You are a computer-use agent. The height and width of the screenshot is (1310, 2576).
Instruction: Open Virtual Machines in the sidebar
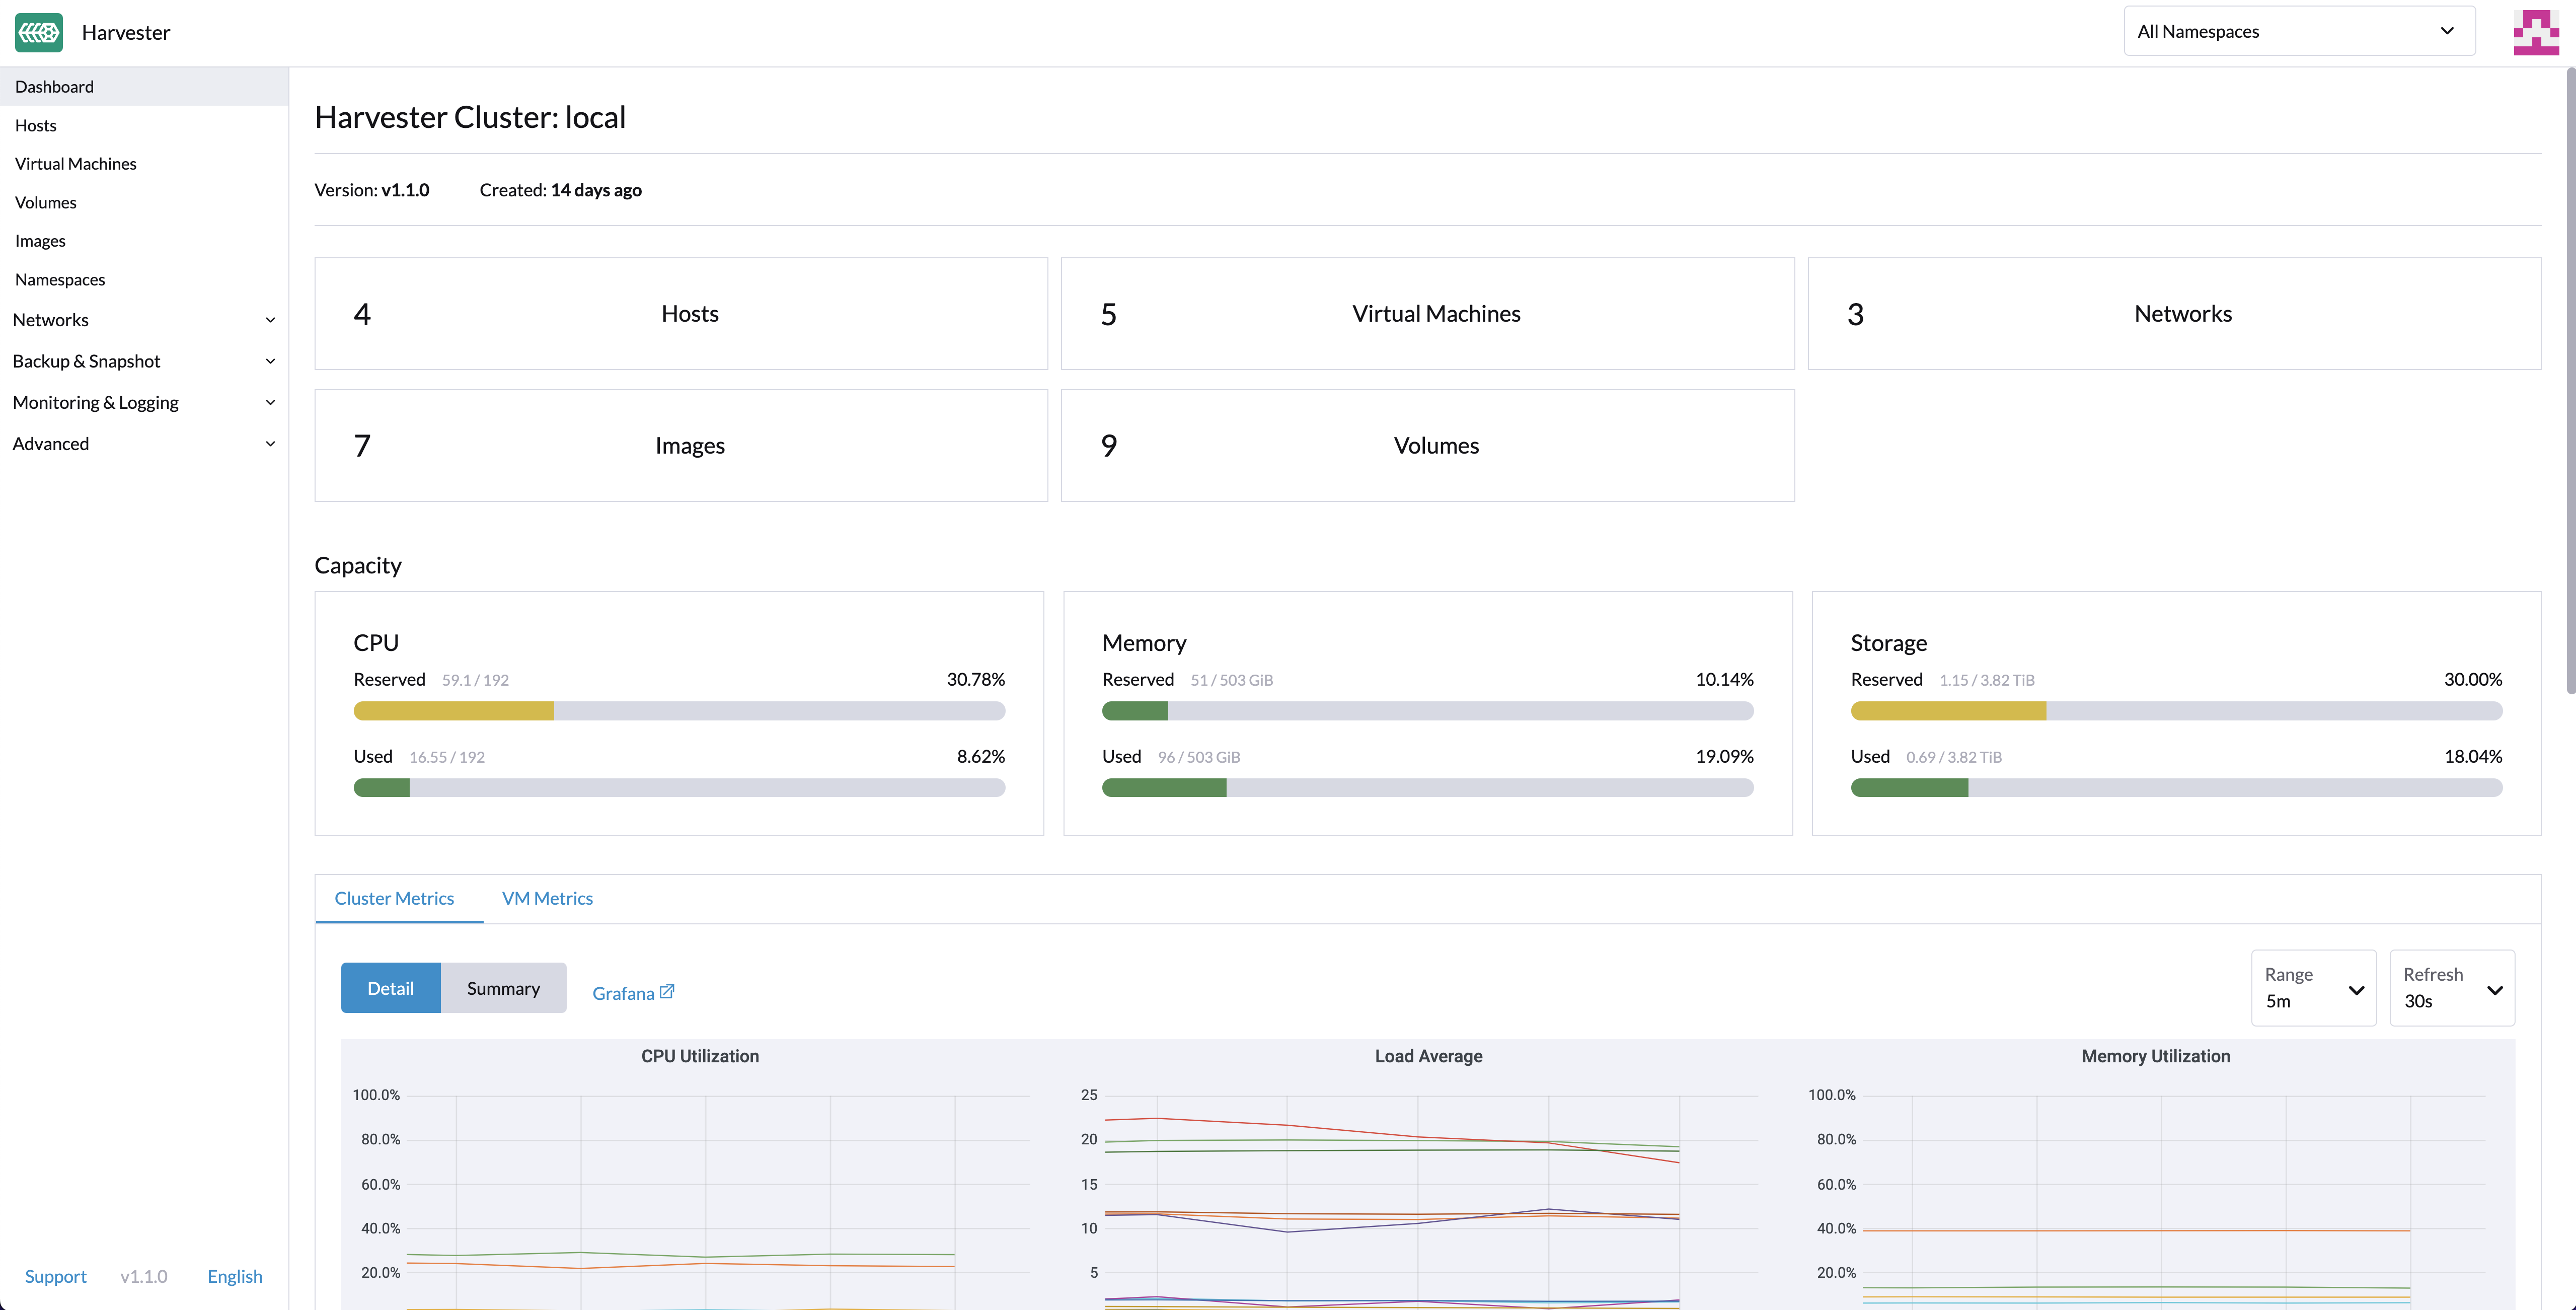coord(76,163)
